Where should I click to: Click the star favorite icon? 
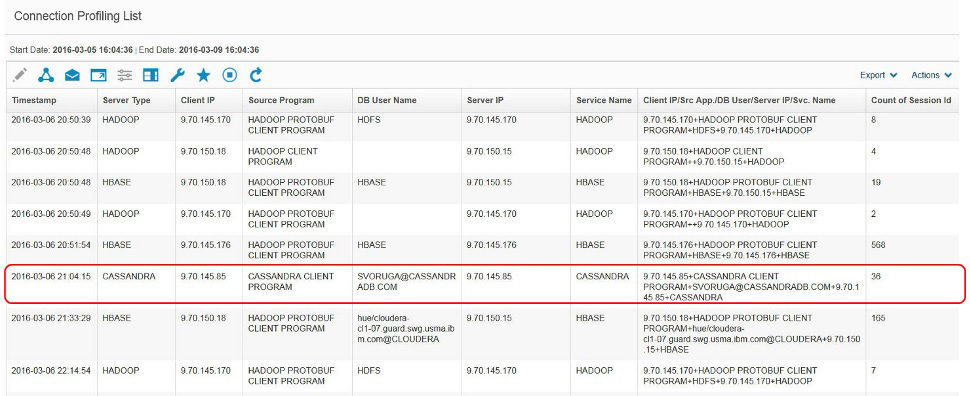[204, 75]
